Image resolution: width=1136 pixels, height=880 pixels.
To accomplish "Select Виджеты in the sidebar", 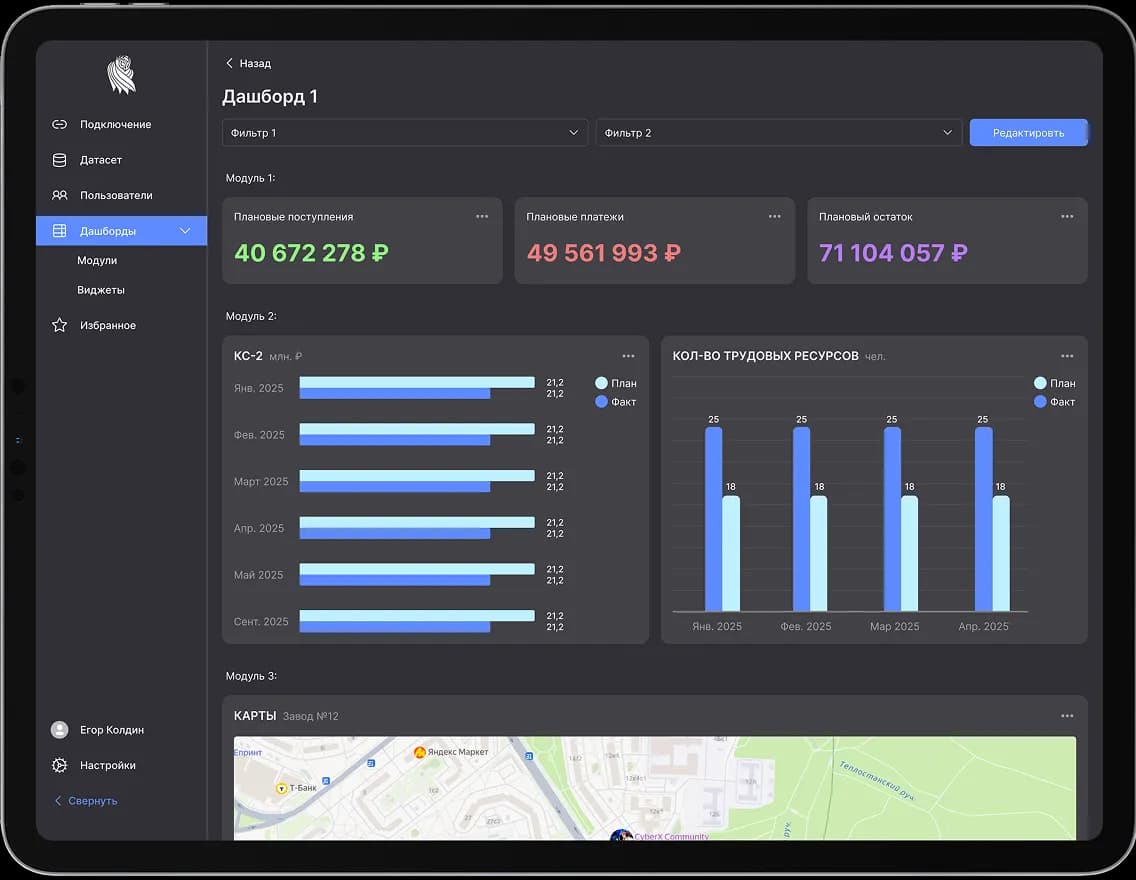I will [101, 290].
